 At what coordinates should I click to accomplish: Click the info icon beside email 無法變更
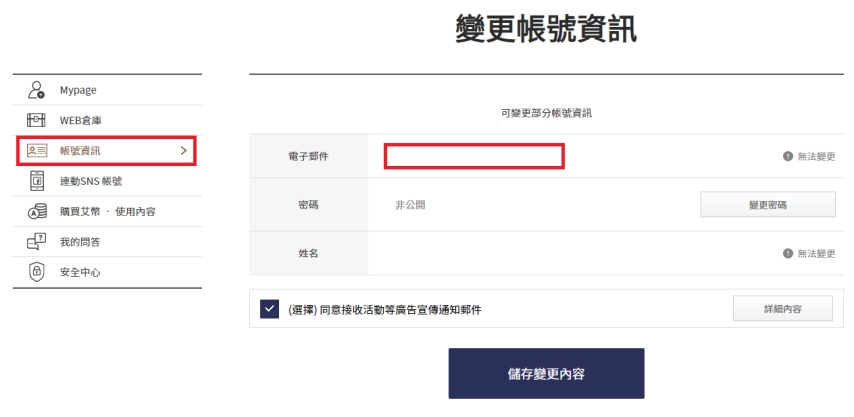click(x=788, y=157)
